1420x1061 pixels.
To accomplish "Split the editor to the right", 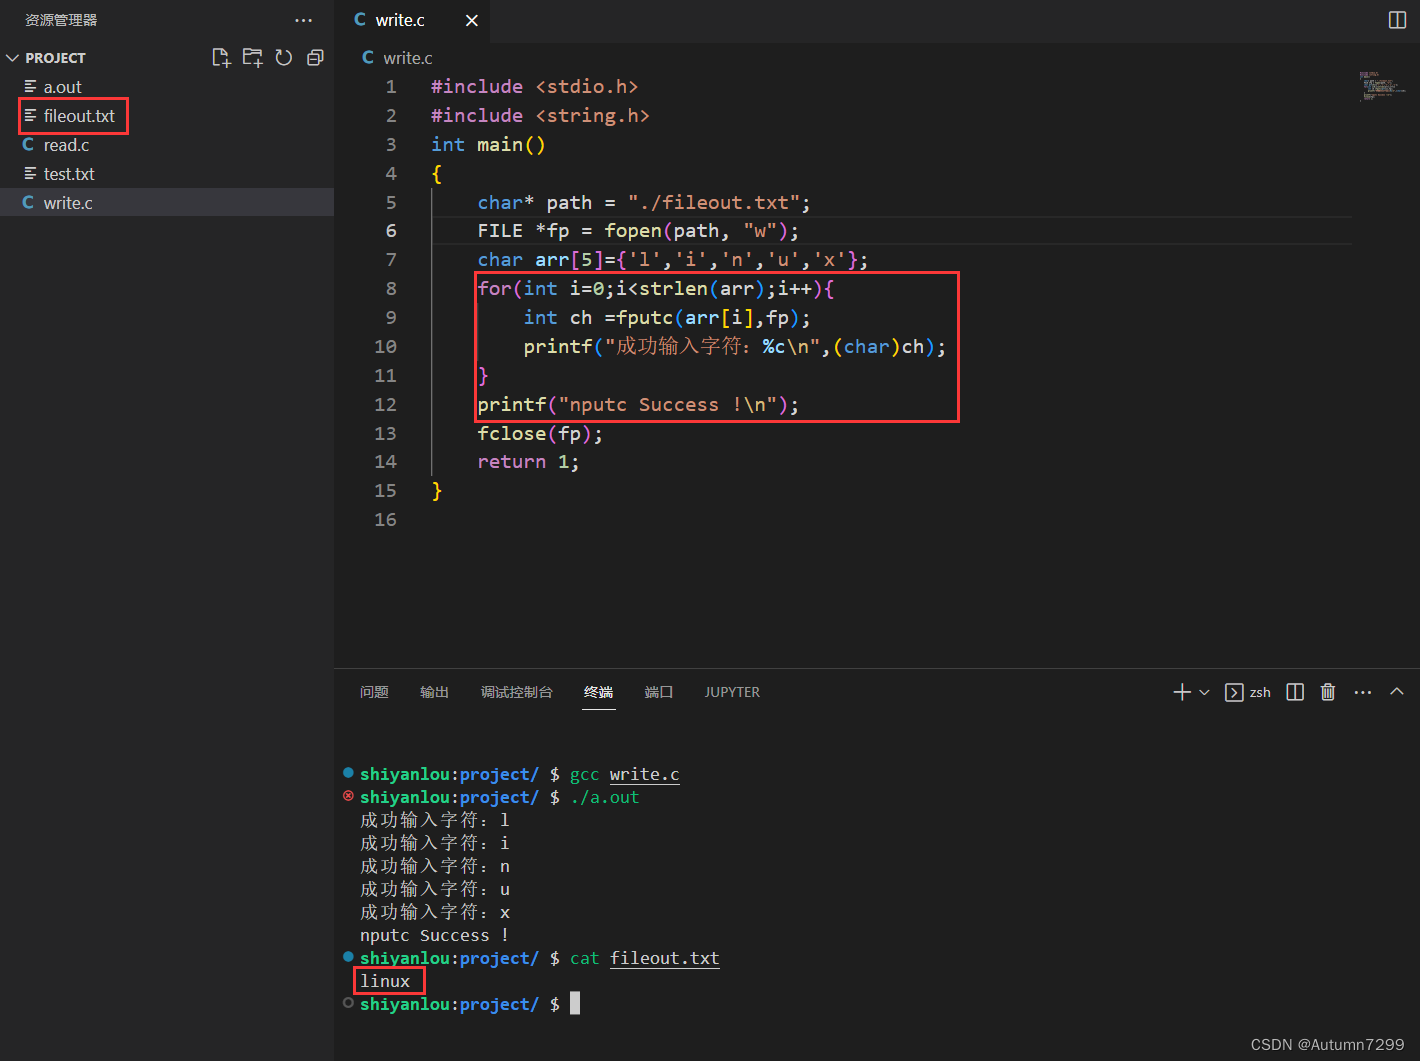I will coord(1398,20).
